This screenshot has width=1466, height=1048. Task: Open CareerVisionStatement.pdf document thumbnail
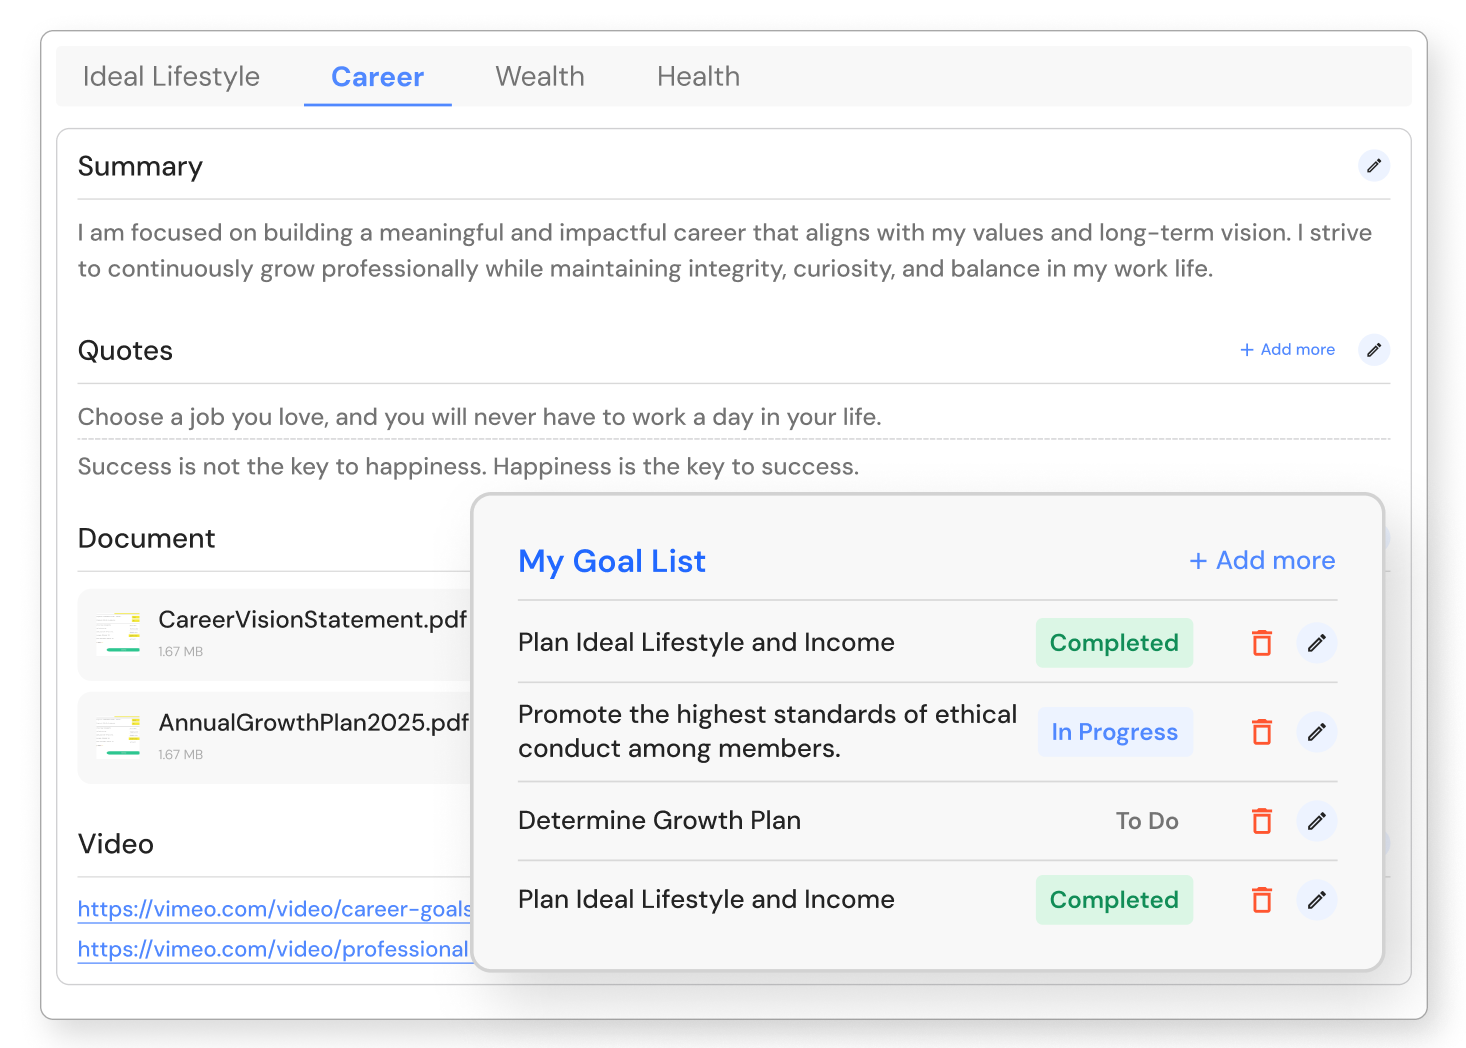[x=119, y=633]
